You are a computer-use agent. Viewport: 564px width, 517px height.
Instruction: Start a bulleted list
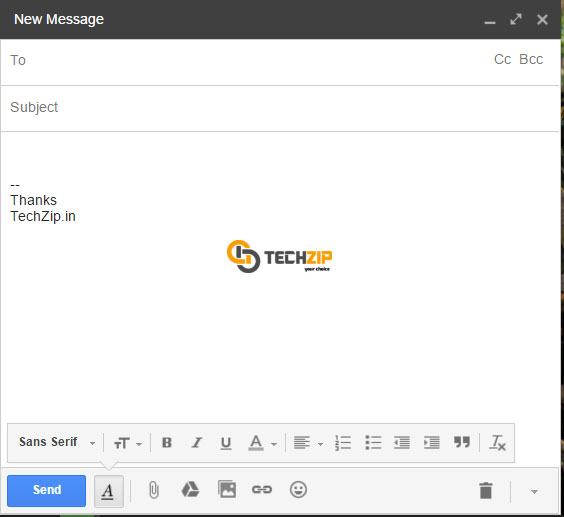tap(373, 443)
